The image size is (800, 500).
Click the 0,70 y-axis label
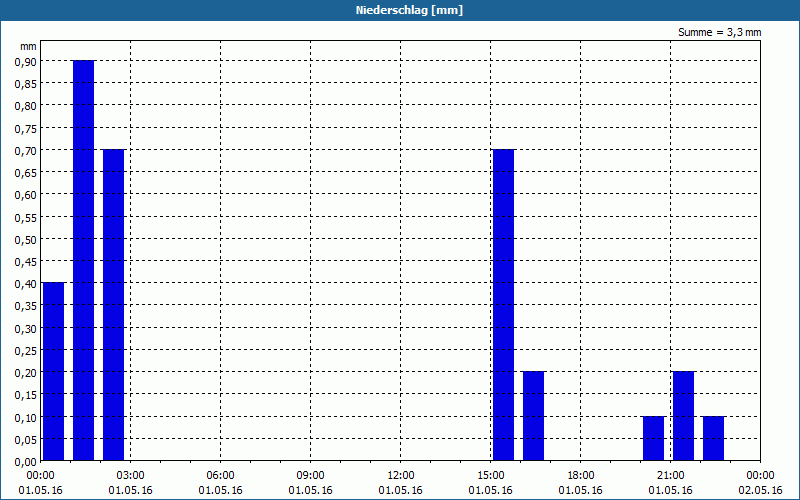[x=26, y=151]
